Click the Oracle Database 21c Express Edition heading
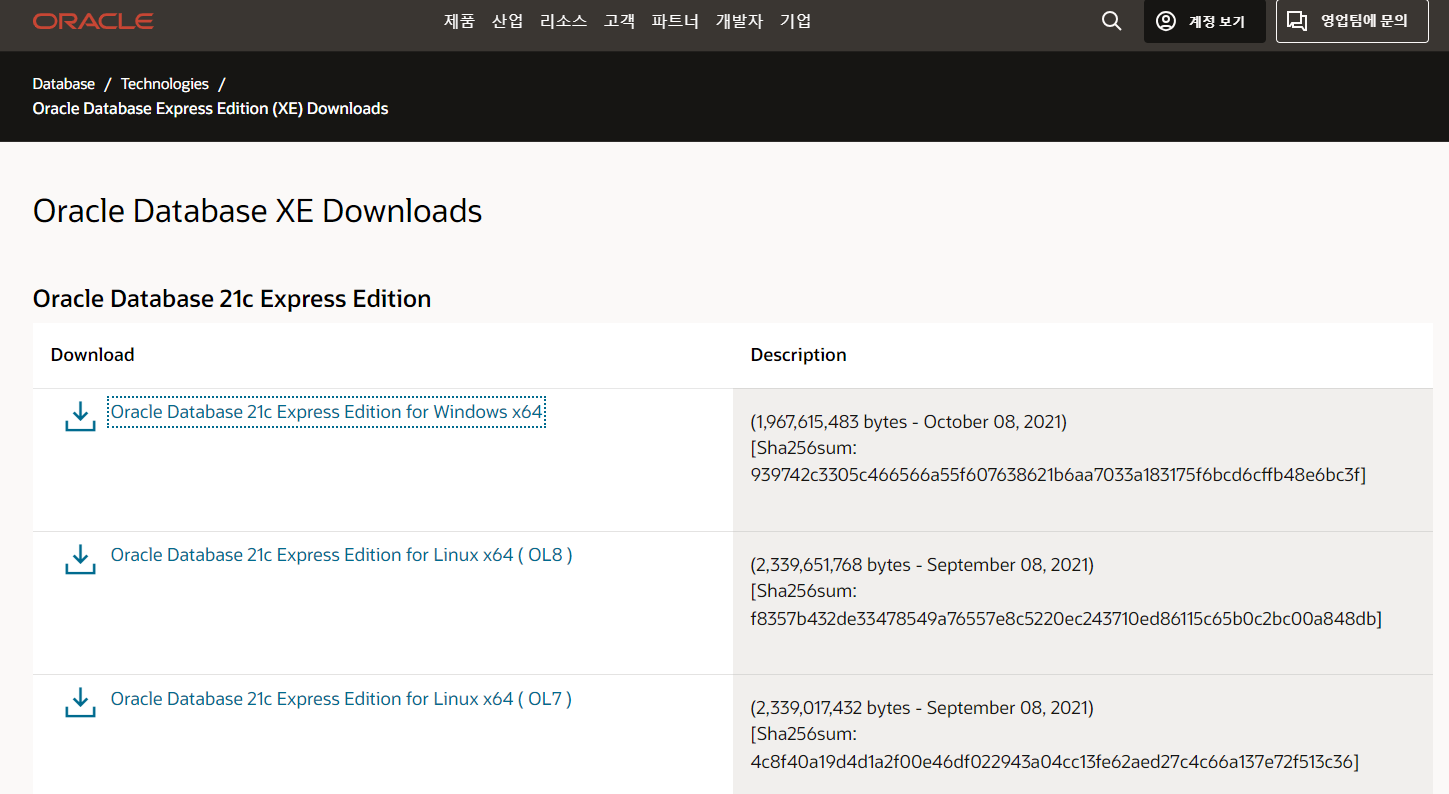The height and width of the screenshot is (794, 1449). pos(232,298)
